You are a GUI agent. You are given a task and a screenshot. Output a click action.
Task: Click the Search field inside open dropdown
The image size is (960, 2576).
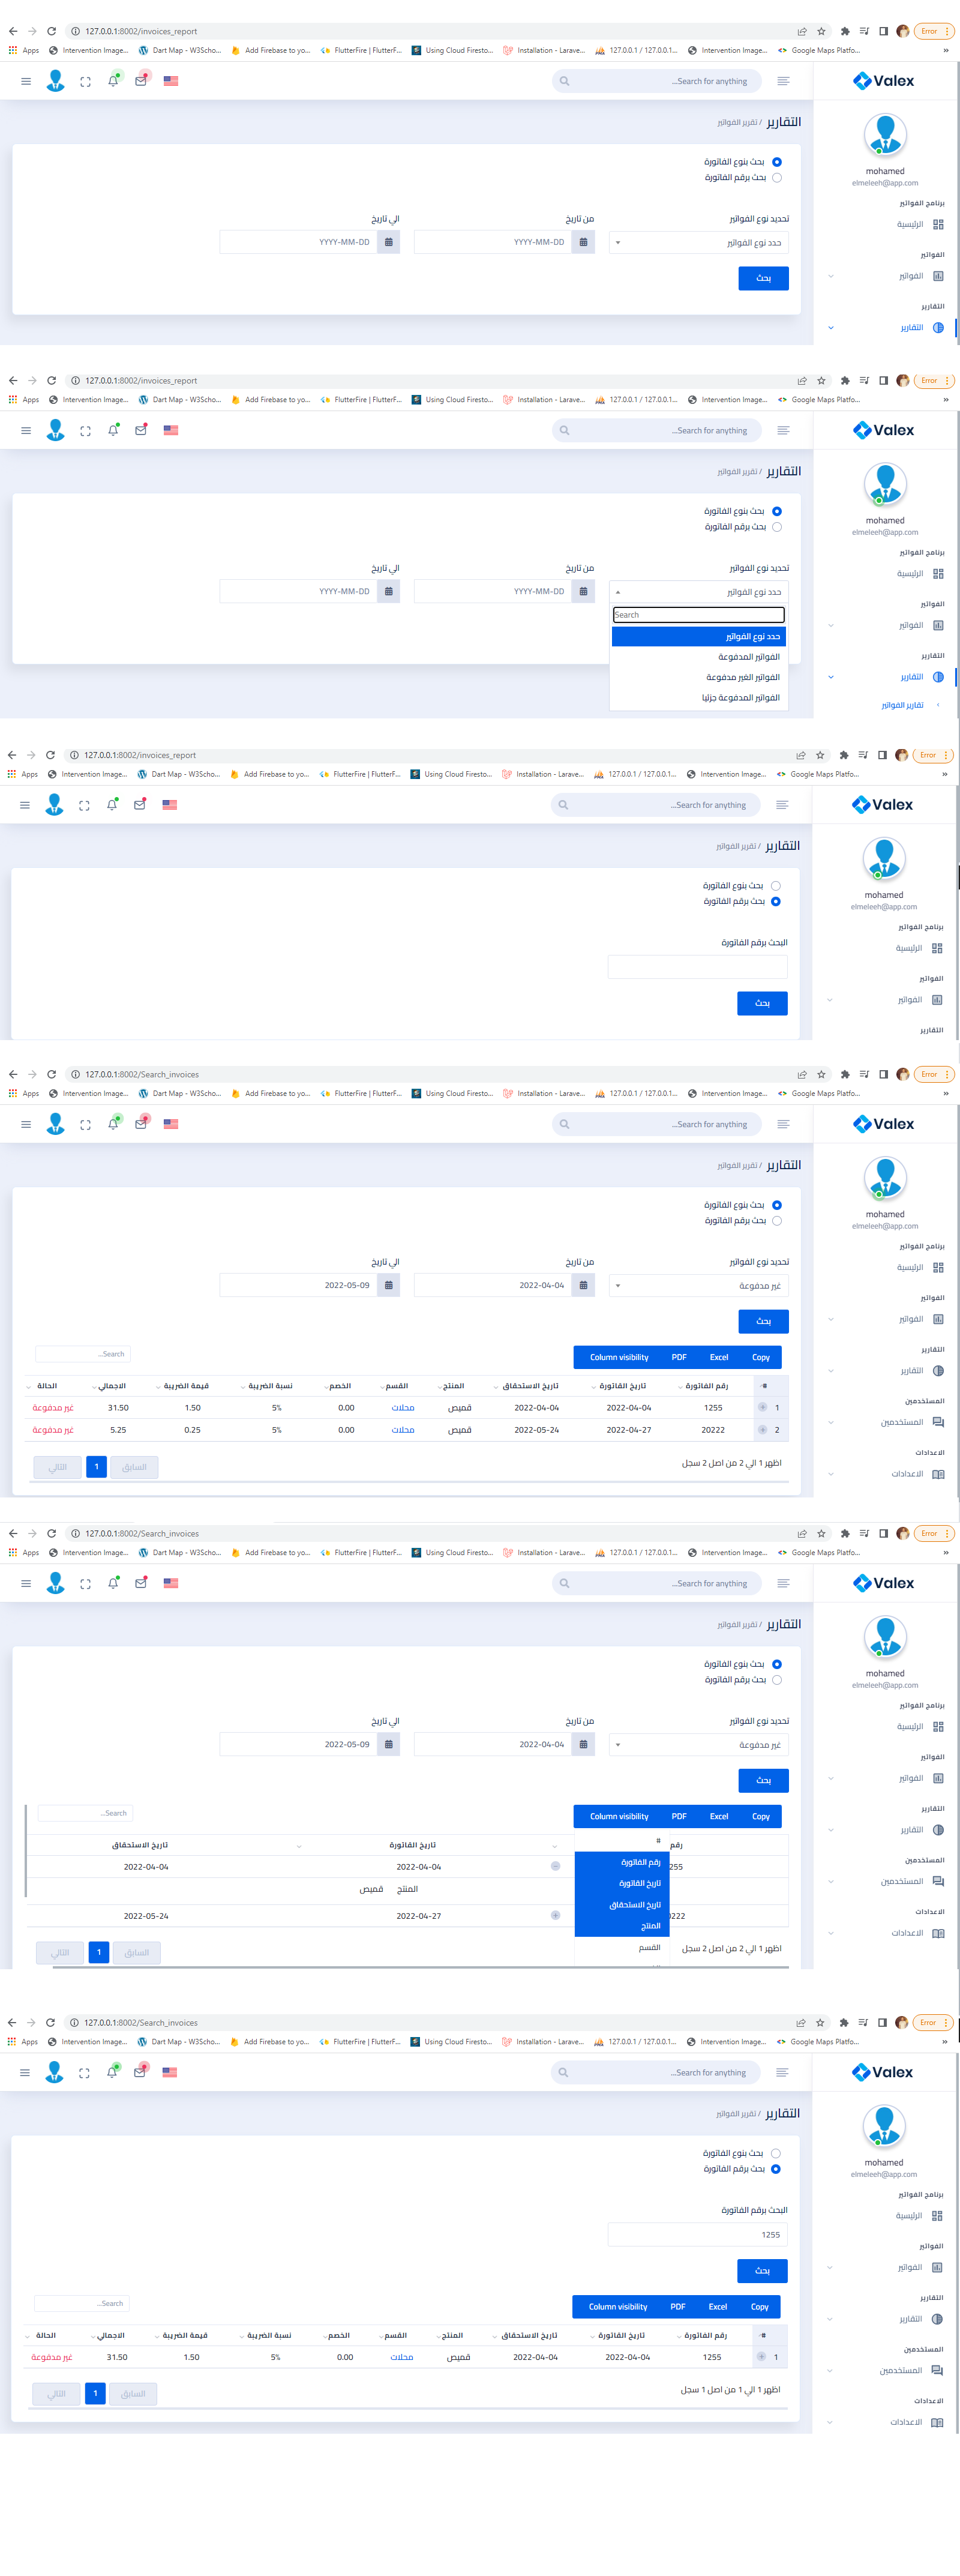(x=699, y=615)
